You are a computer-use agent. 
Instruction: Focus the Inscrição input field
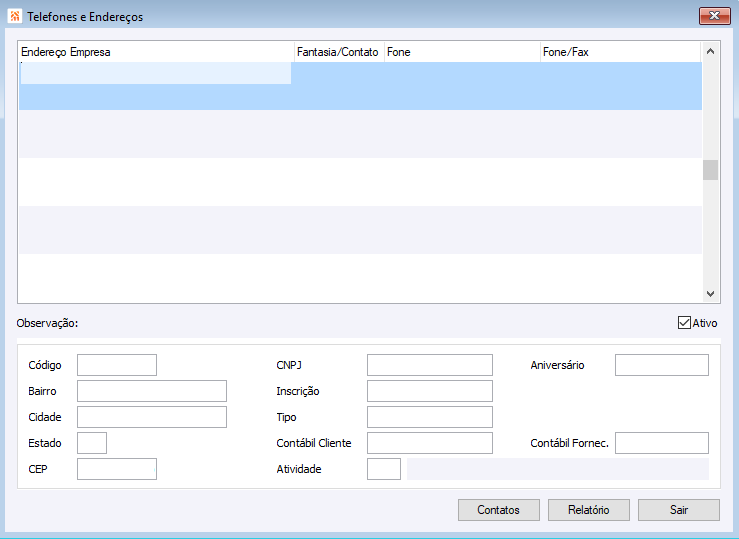point(430,391)
